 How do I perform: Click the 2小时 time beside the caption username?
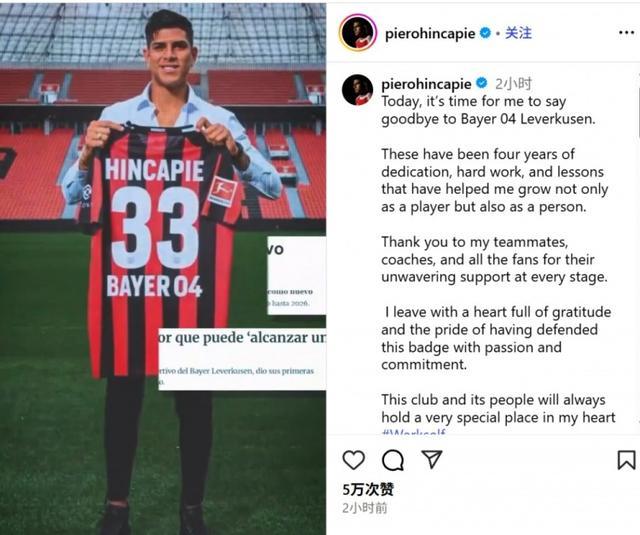pos(513,84)
